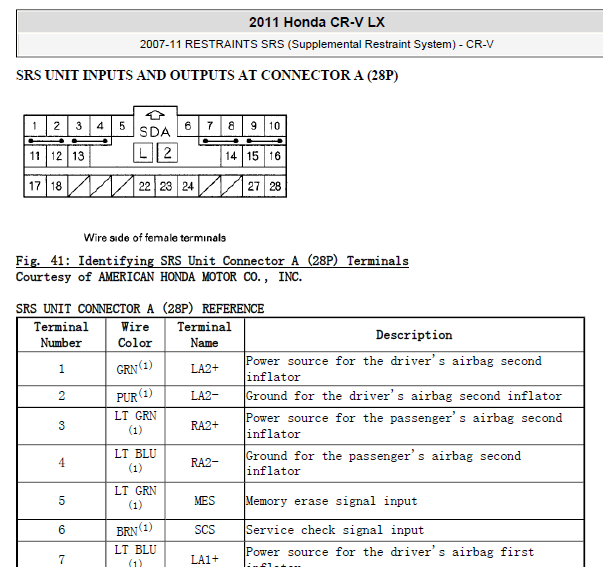Click terminal 1 in the connector diagram
Image resolution: width=603 pixels, height=567 pixels.
point(35,126)
